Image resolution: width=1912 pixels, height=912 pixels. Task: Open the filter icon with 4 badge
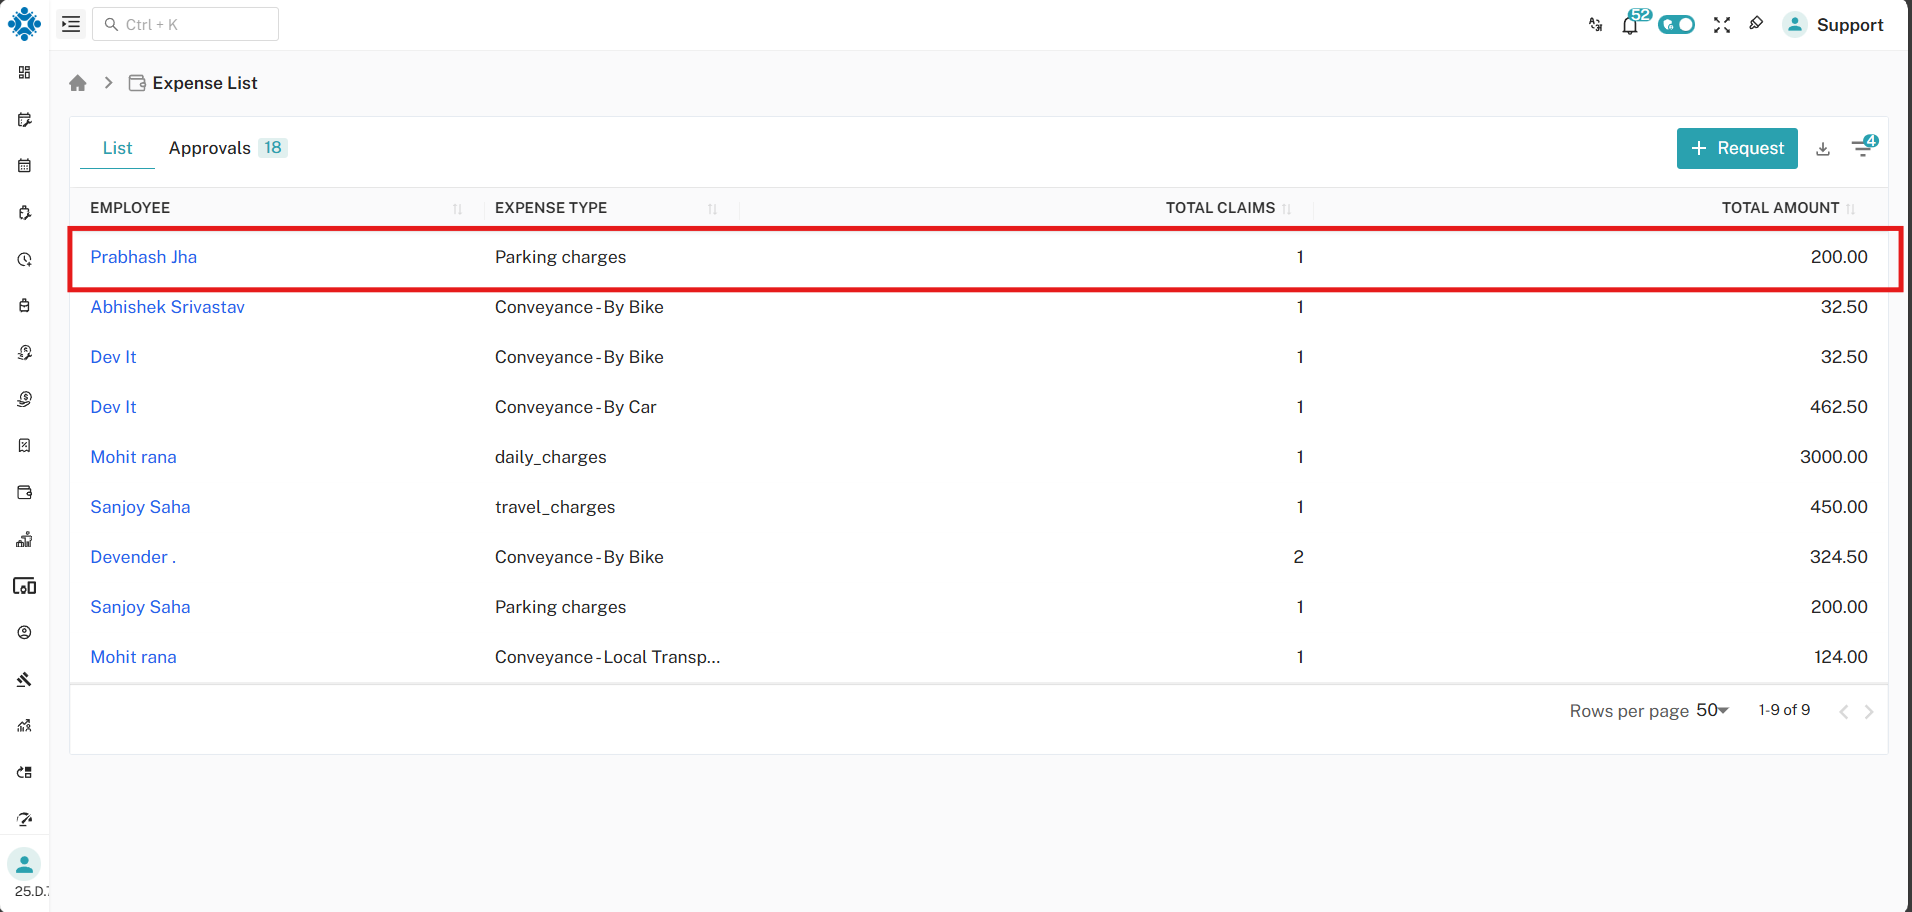(1862, 148)
